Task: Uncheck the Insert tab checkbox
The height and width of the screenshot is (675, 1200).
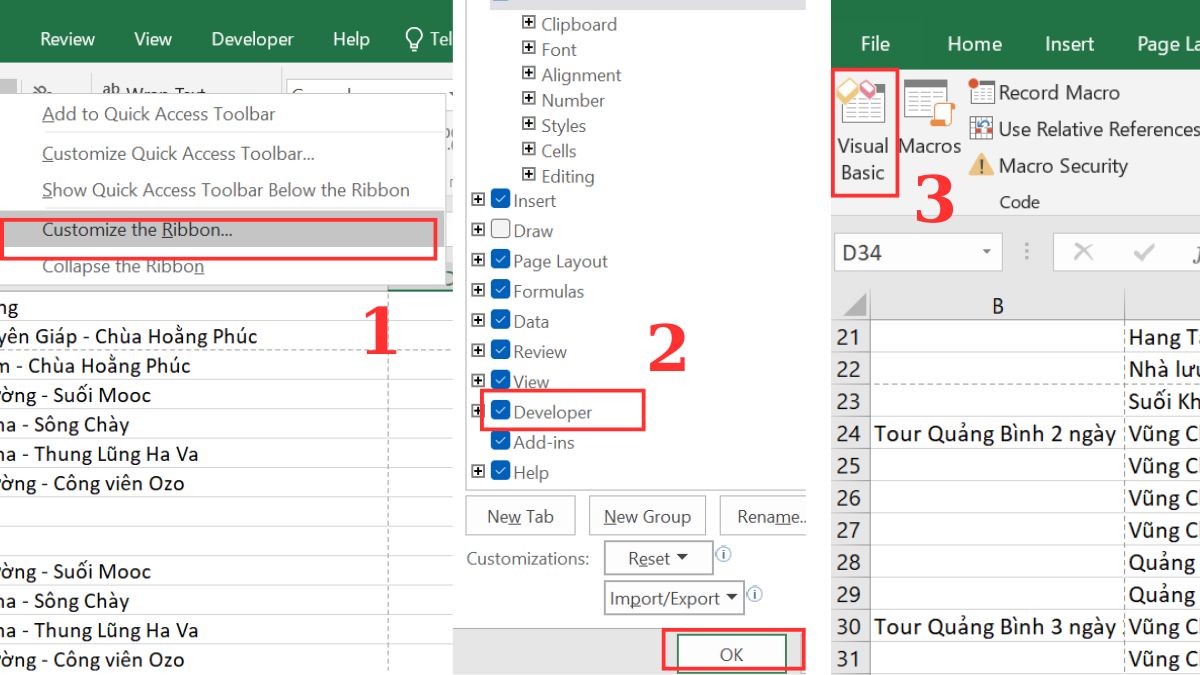Action: pos(501,199)
